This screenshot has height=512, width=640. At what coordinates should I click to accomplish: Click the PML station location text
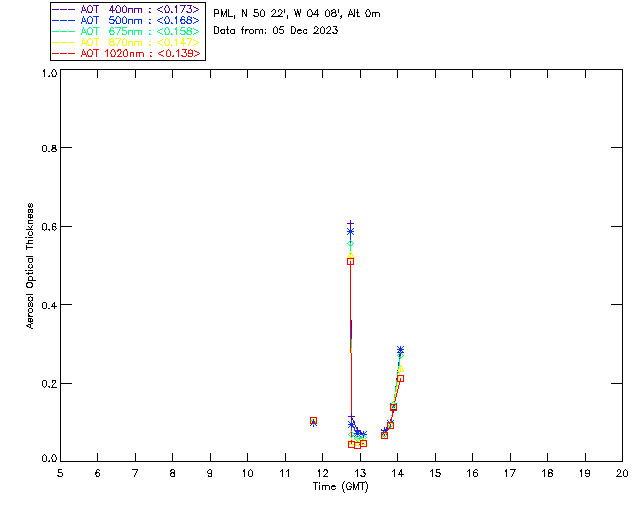tap(297, 13)
